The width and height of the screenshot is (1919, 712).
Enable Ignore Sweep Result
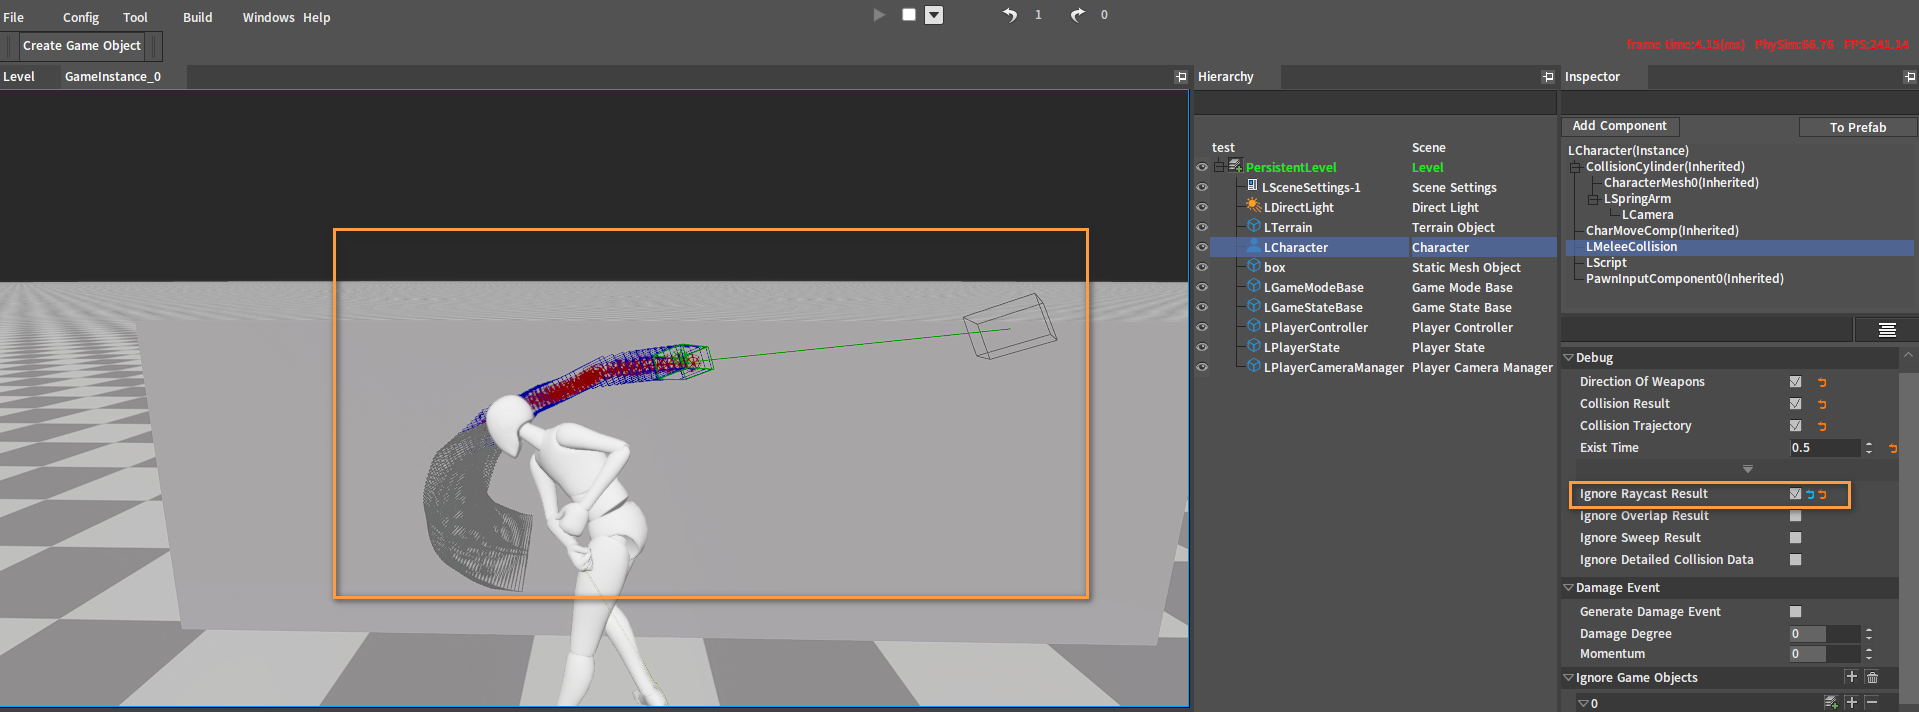coord(1795,538)
